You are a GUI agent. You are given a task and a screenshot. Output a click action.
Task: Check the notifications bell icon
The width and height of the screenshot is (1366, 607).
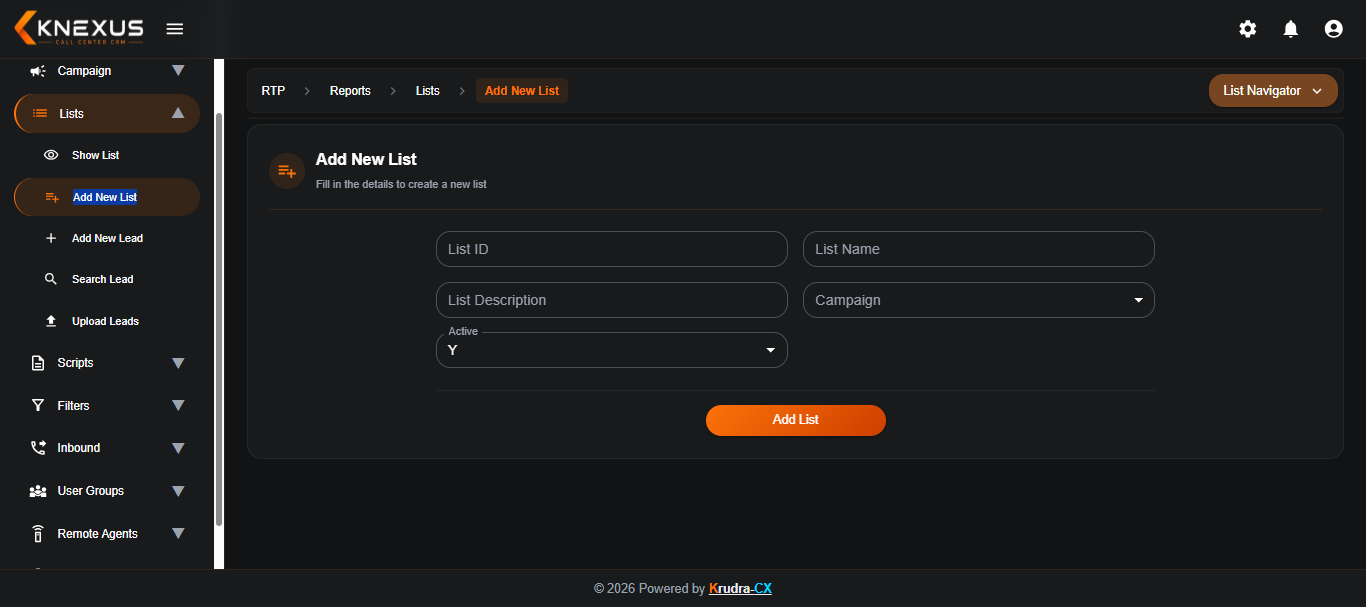click(1291, 29)
